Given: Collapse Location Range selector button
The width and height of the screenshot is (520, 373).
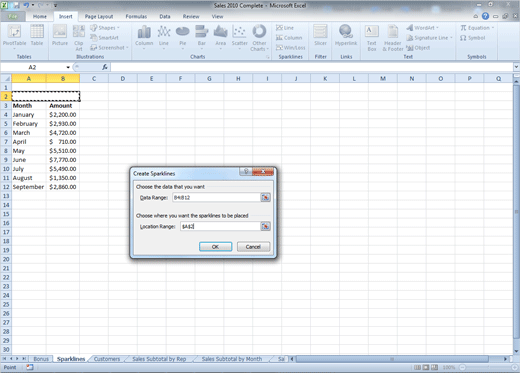Looking at the screenshot, I should [265, 226].
